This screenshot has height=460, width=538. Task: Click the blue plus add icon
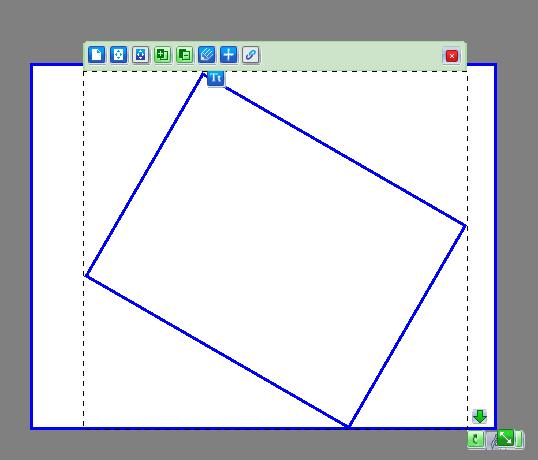(229, 55)
